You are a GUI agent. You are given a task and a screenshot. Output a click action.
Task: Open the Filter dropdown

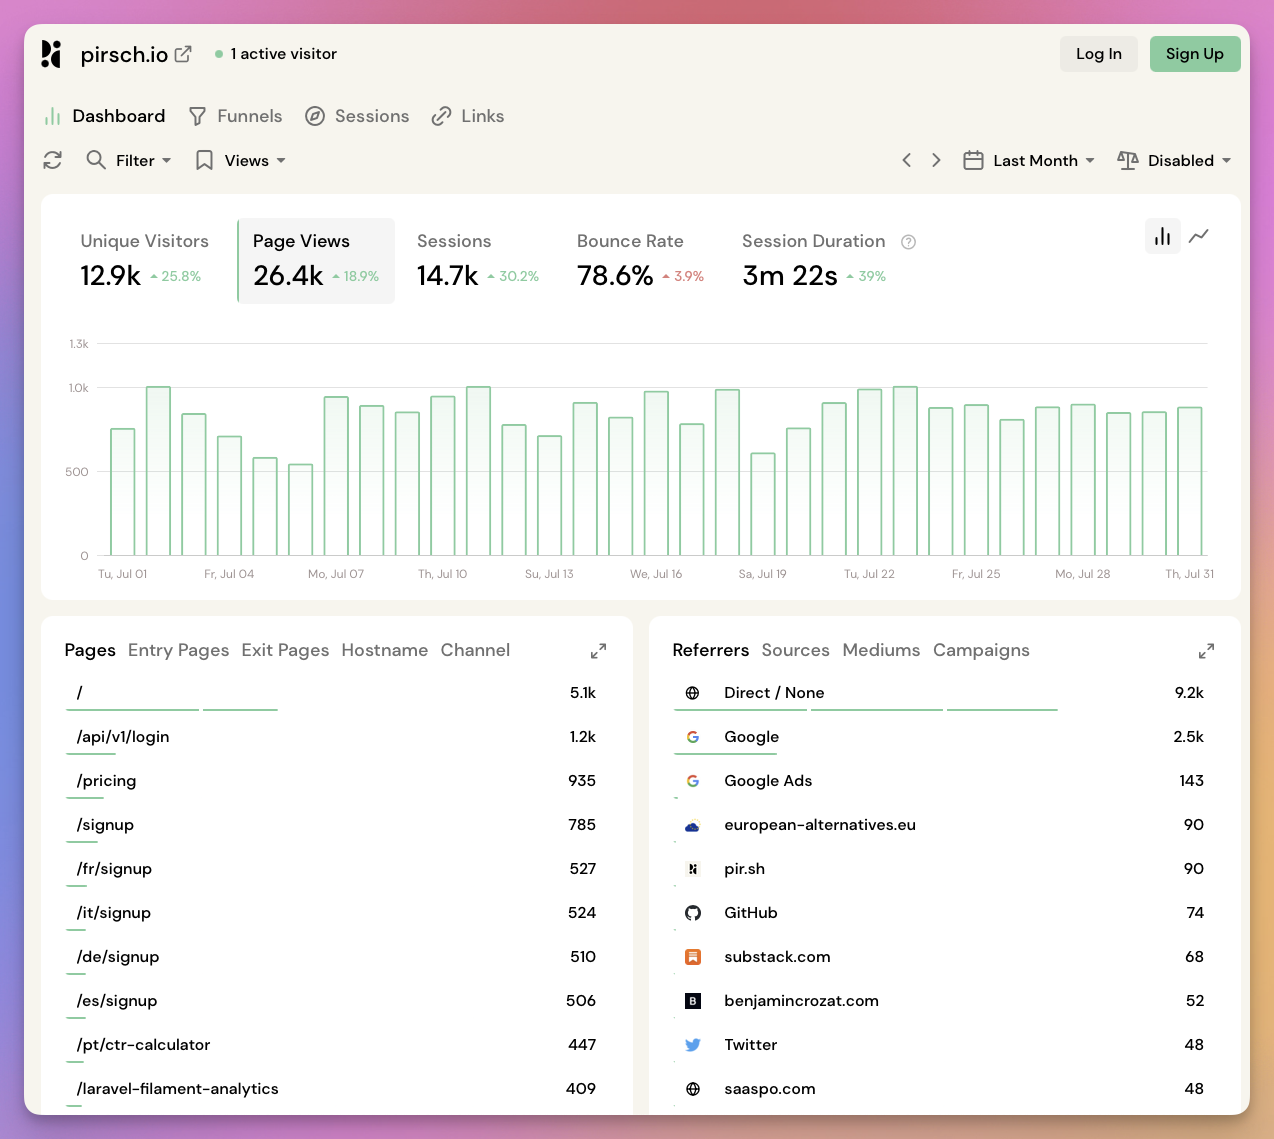(140, 160)
